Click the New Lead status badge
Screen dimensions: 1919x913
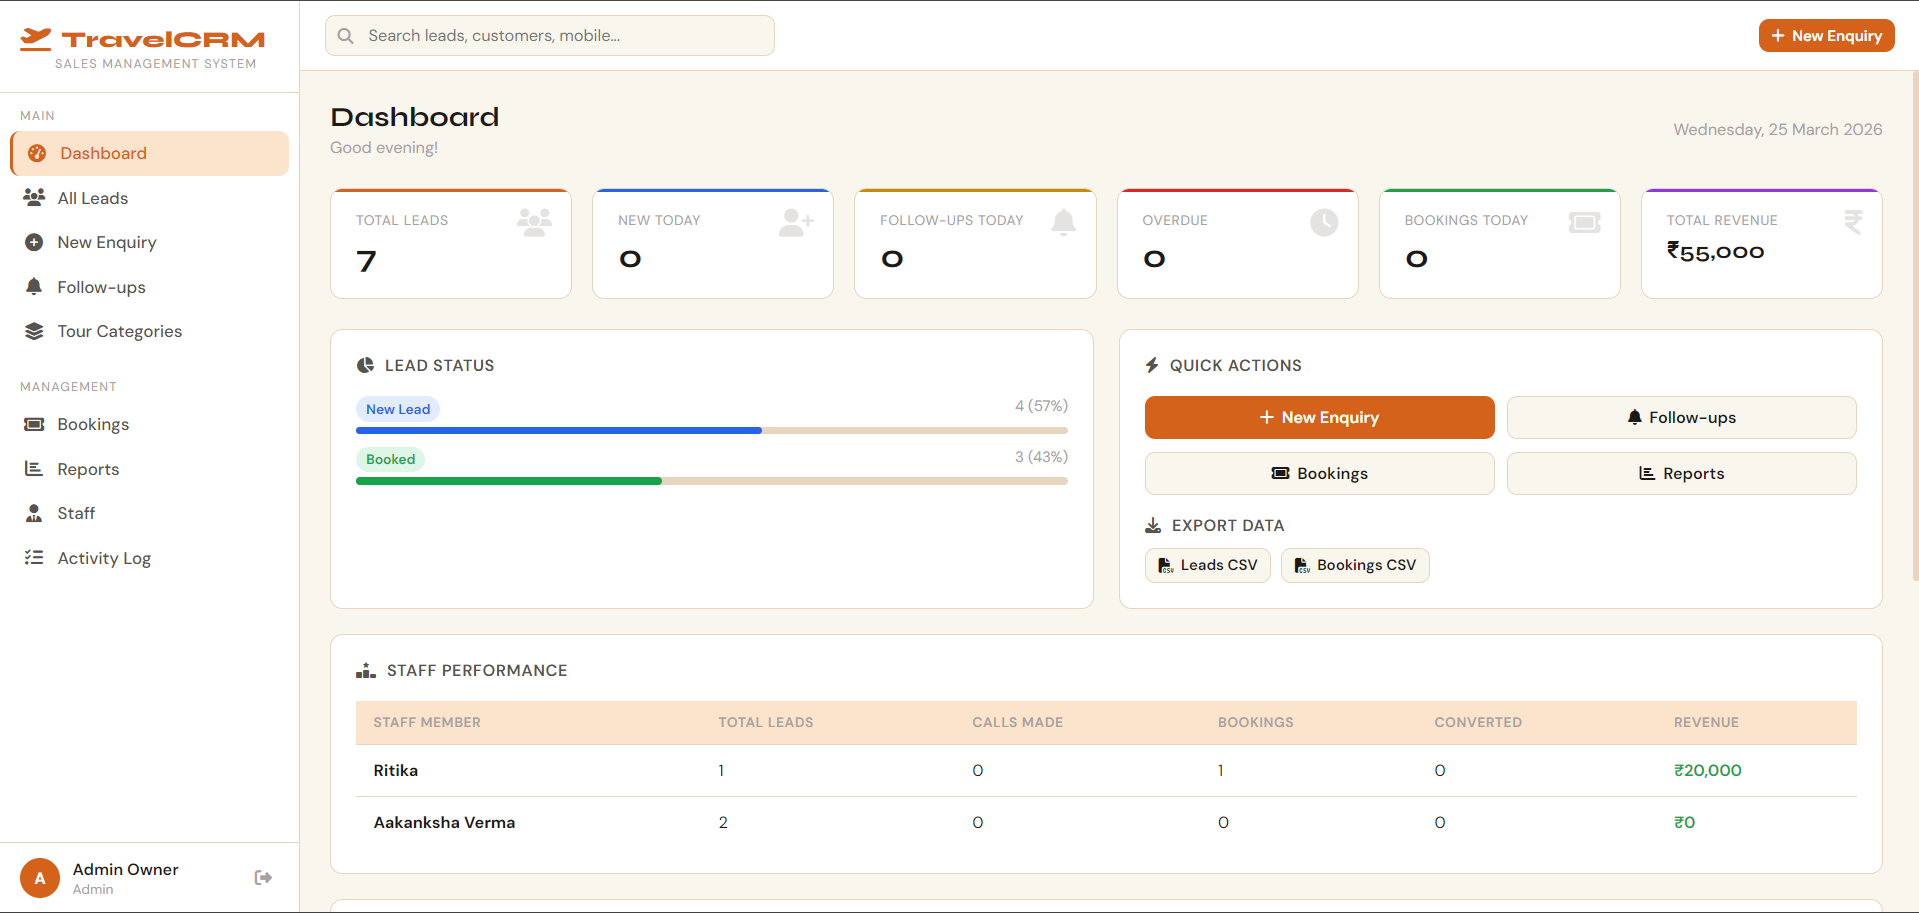(398, 409)
